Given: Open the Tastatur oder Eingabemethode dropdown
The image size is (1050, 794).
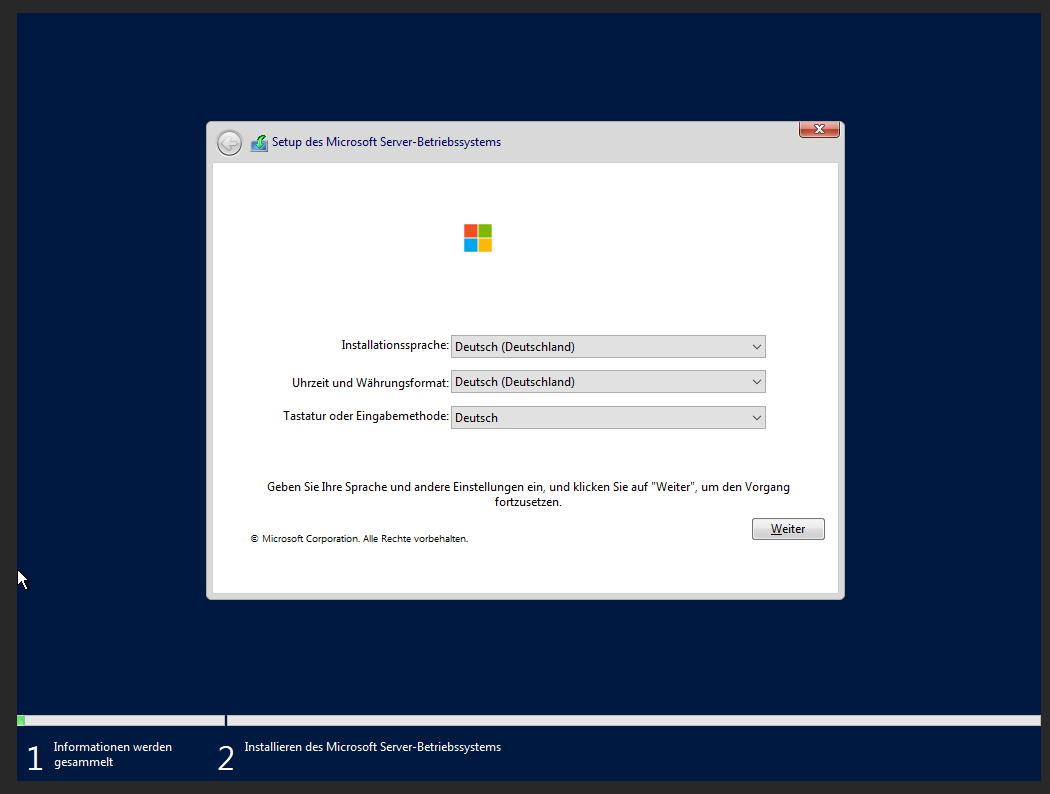Looking at the screenshot, I should pyautogui.click(x=608, y=418).
